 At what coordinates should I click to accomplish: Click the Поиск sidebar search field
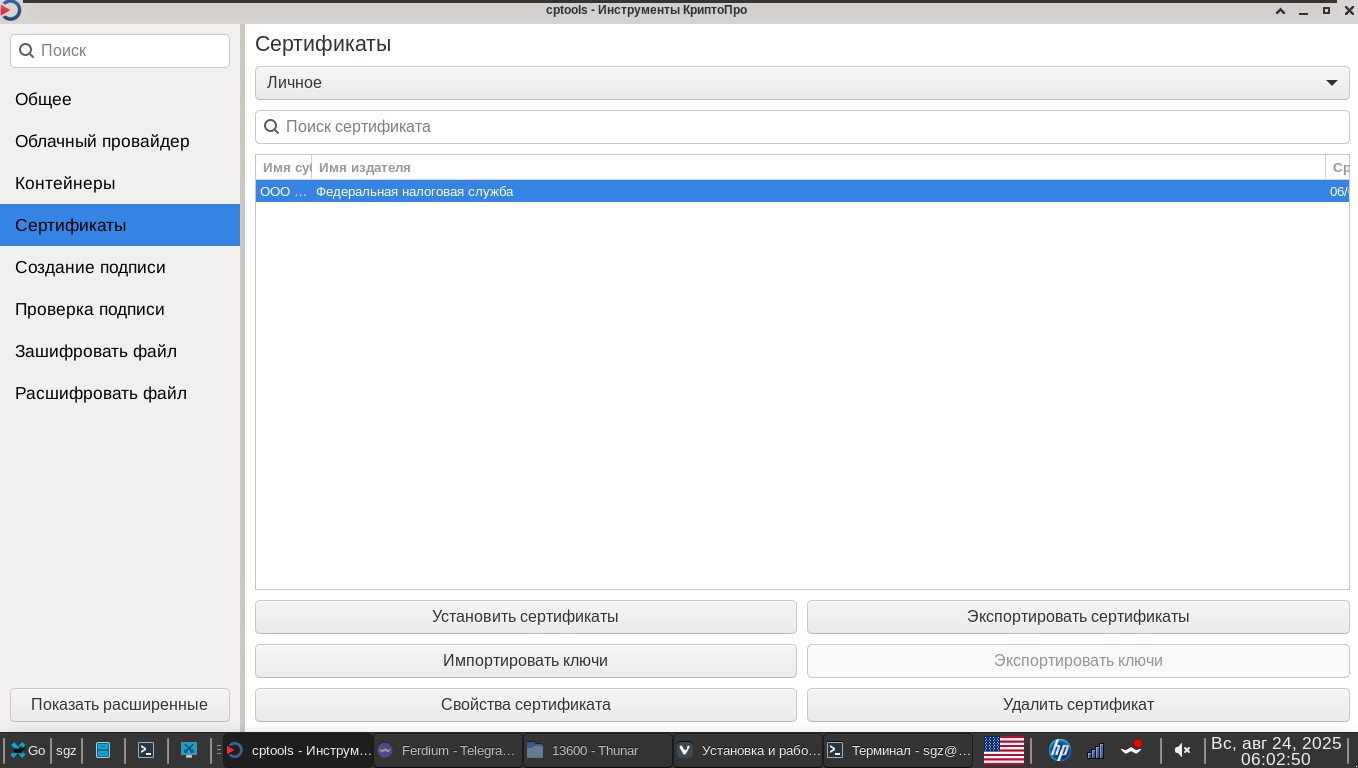coord(120,51)
